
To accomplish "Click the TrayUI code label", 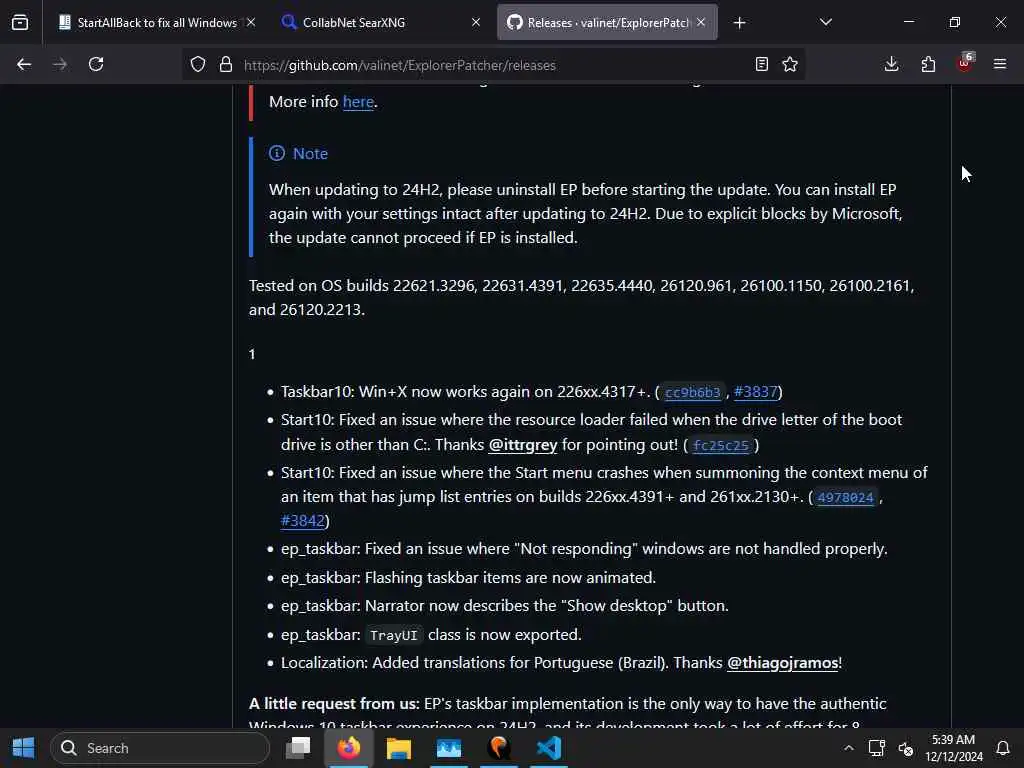I will [x=393, y=635].
